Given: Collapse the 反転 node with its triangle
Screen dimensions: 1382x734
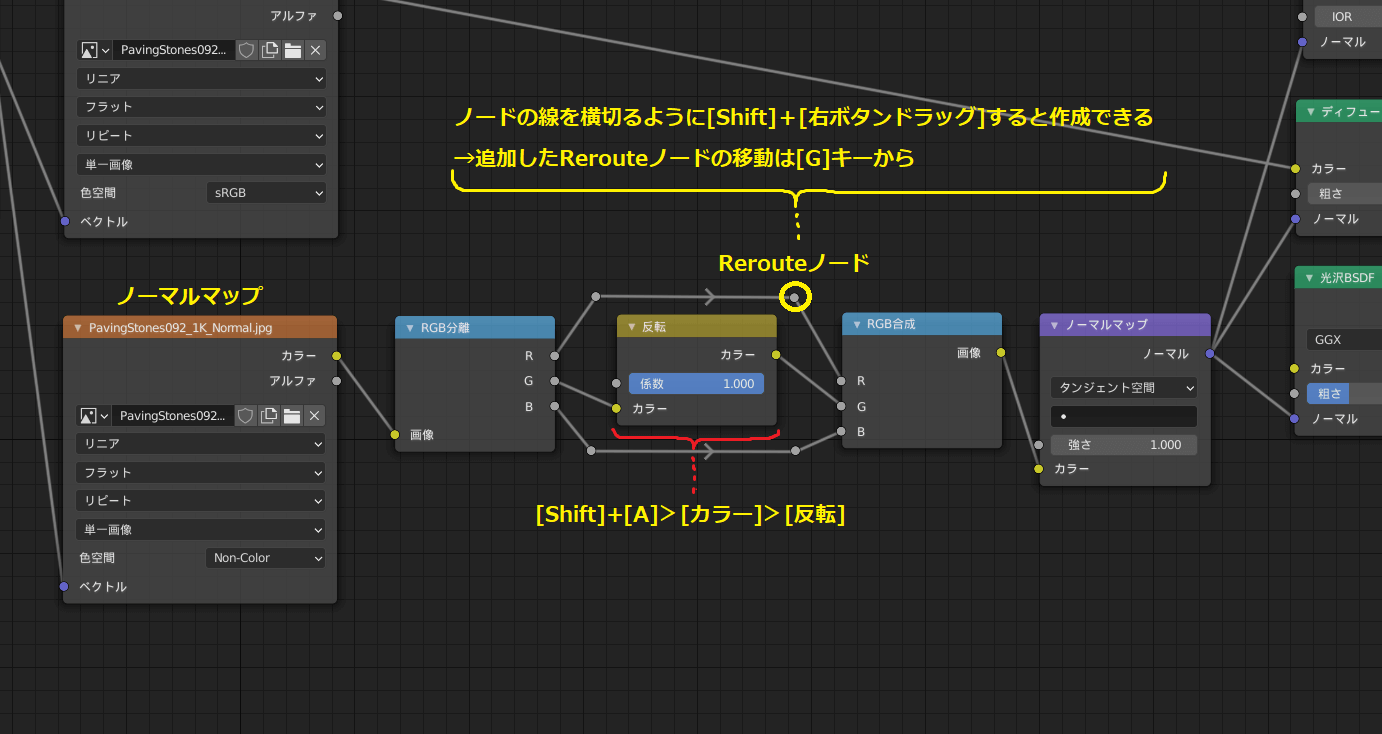Looking at the screenshot, I should point(631,327).
